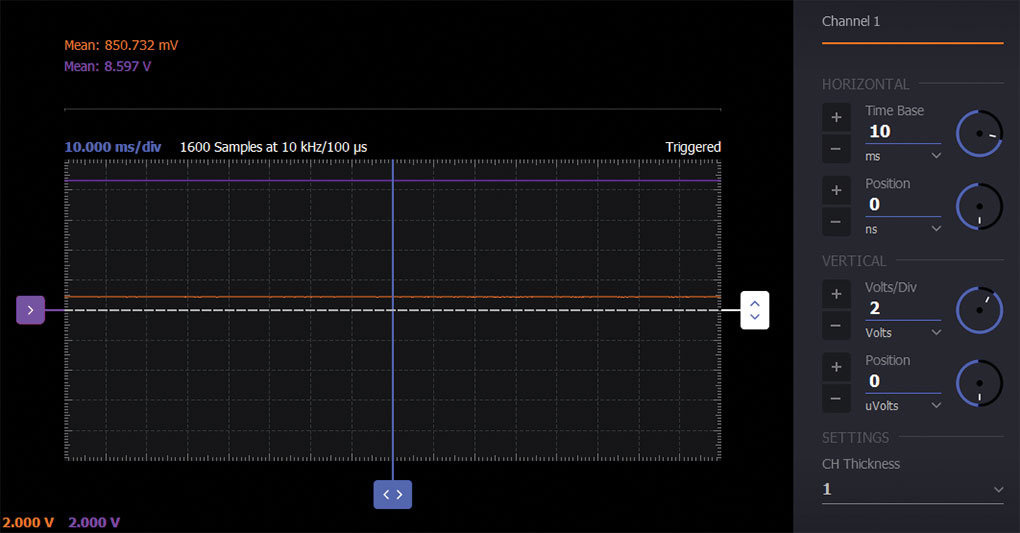1020x533 pixels.
Task: Open the CH Thickness dropdown
Action: coord(913,489)
